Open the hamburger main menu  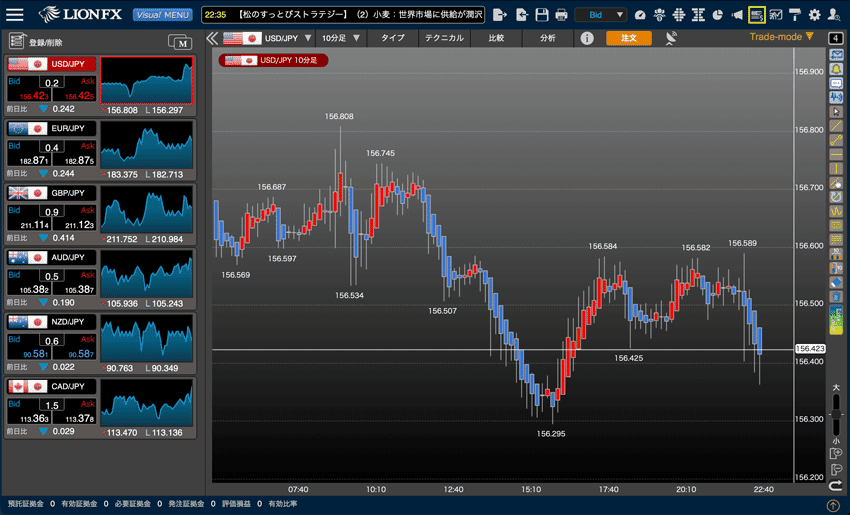point(15,15)
